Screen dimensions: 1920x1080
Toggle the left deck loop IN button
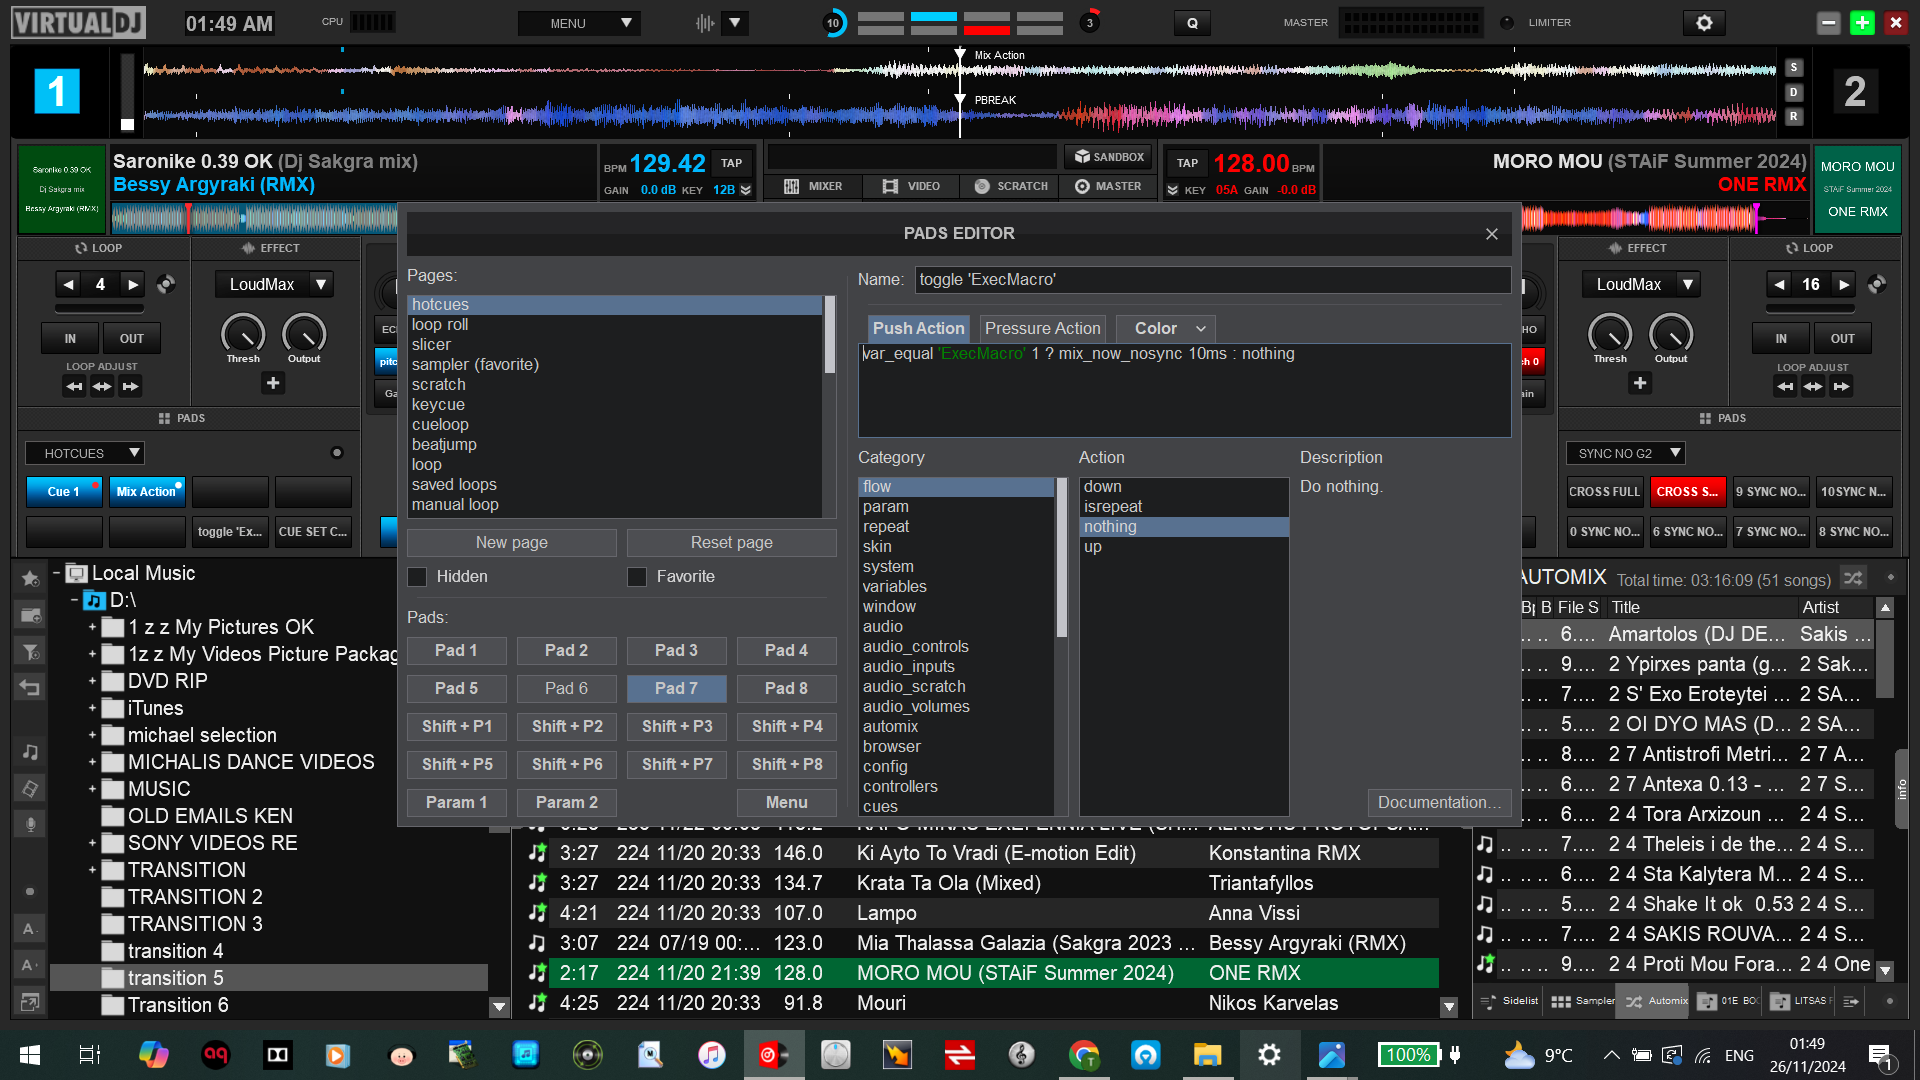[70, 339]
